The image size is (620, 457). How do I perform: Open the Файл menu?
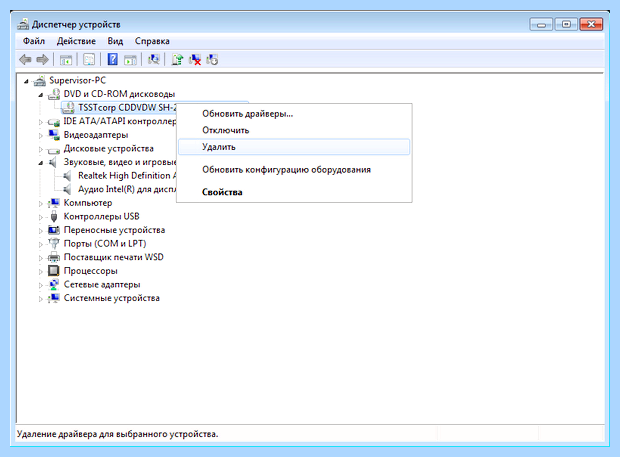[x=34, y=41]
